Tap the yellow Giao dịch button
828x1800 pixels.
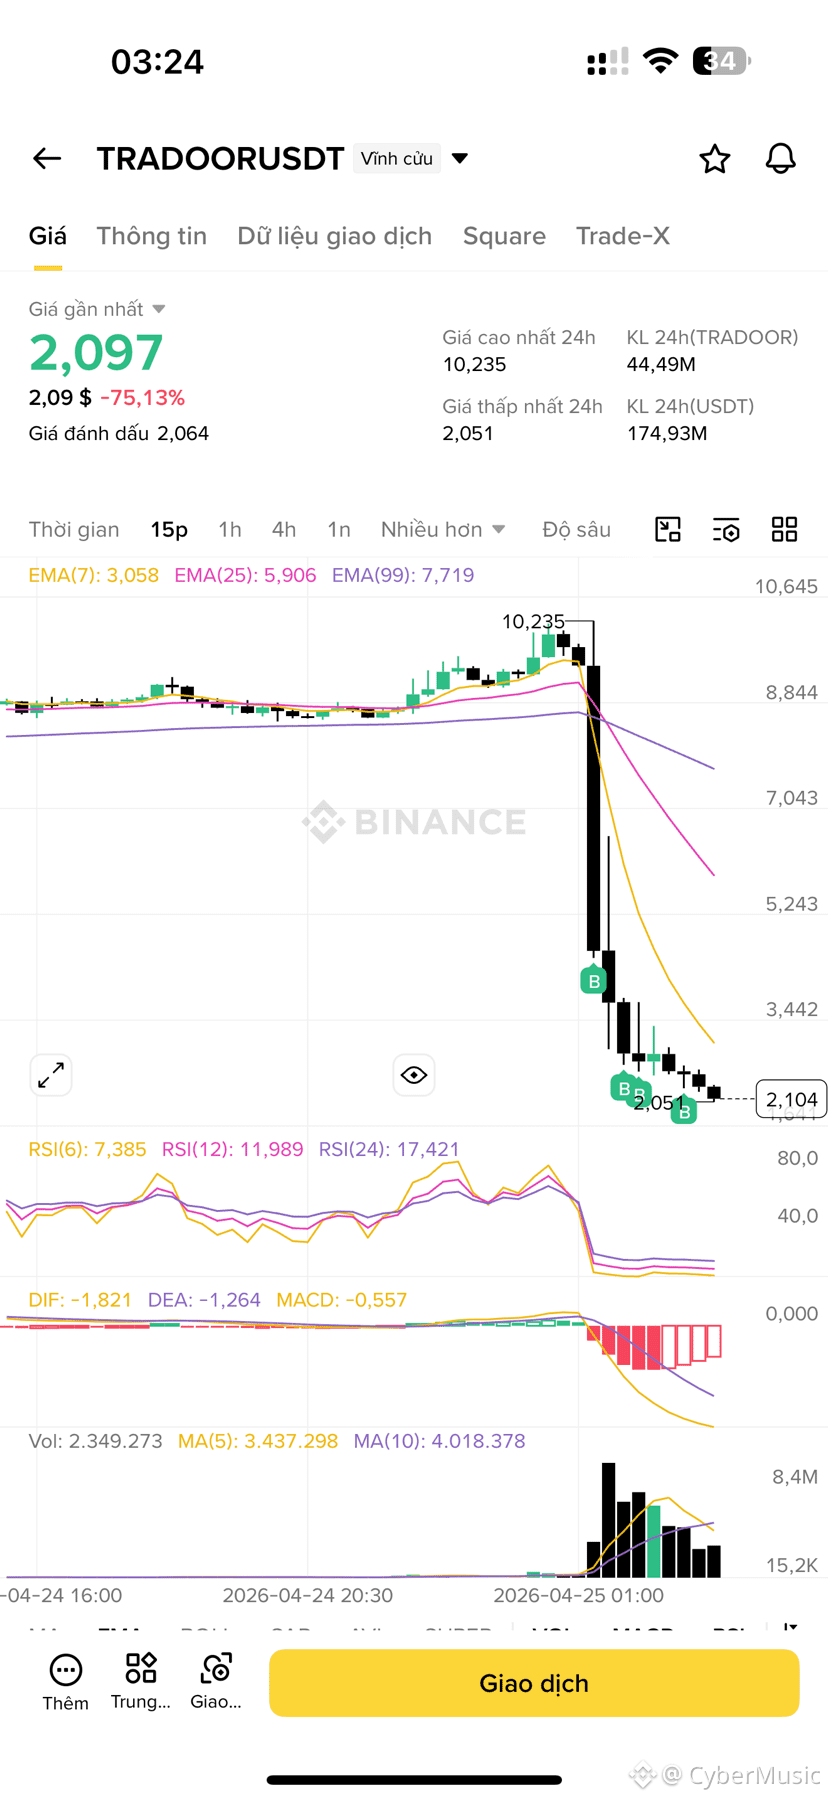click(534, 1683)
